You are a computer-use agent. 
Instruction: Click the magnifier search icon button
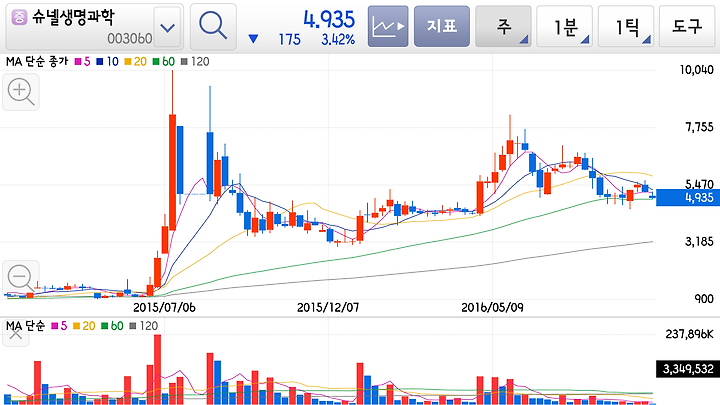click(214, 27)
